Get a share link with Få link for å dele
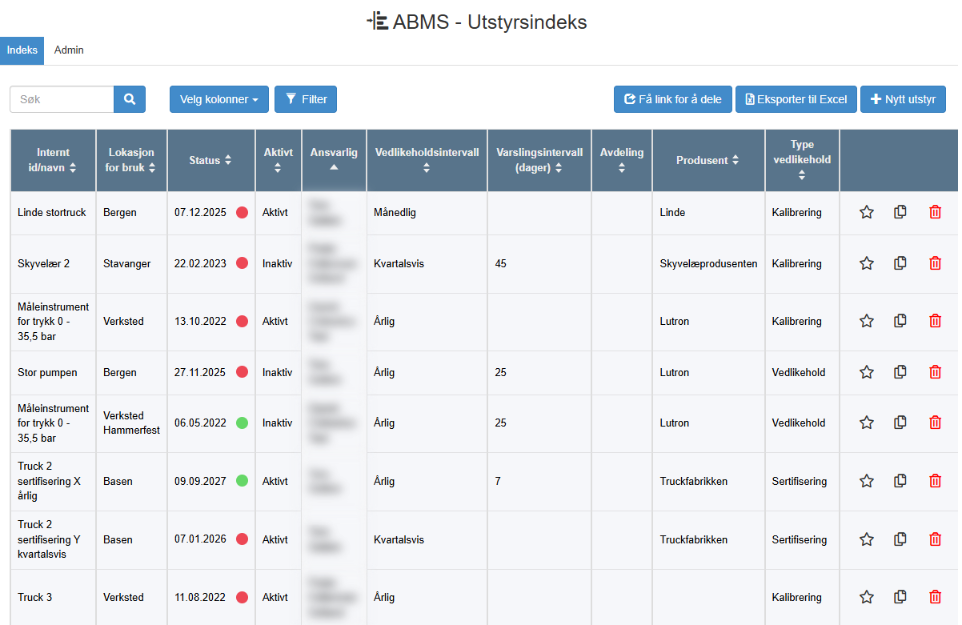 tap(672, 99)
